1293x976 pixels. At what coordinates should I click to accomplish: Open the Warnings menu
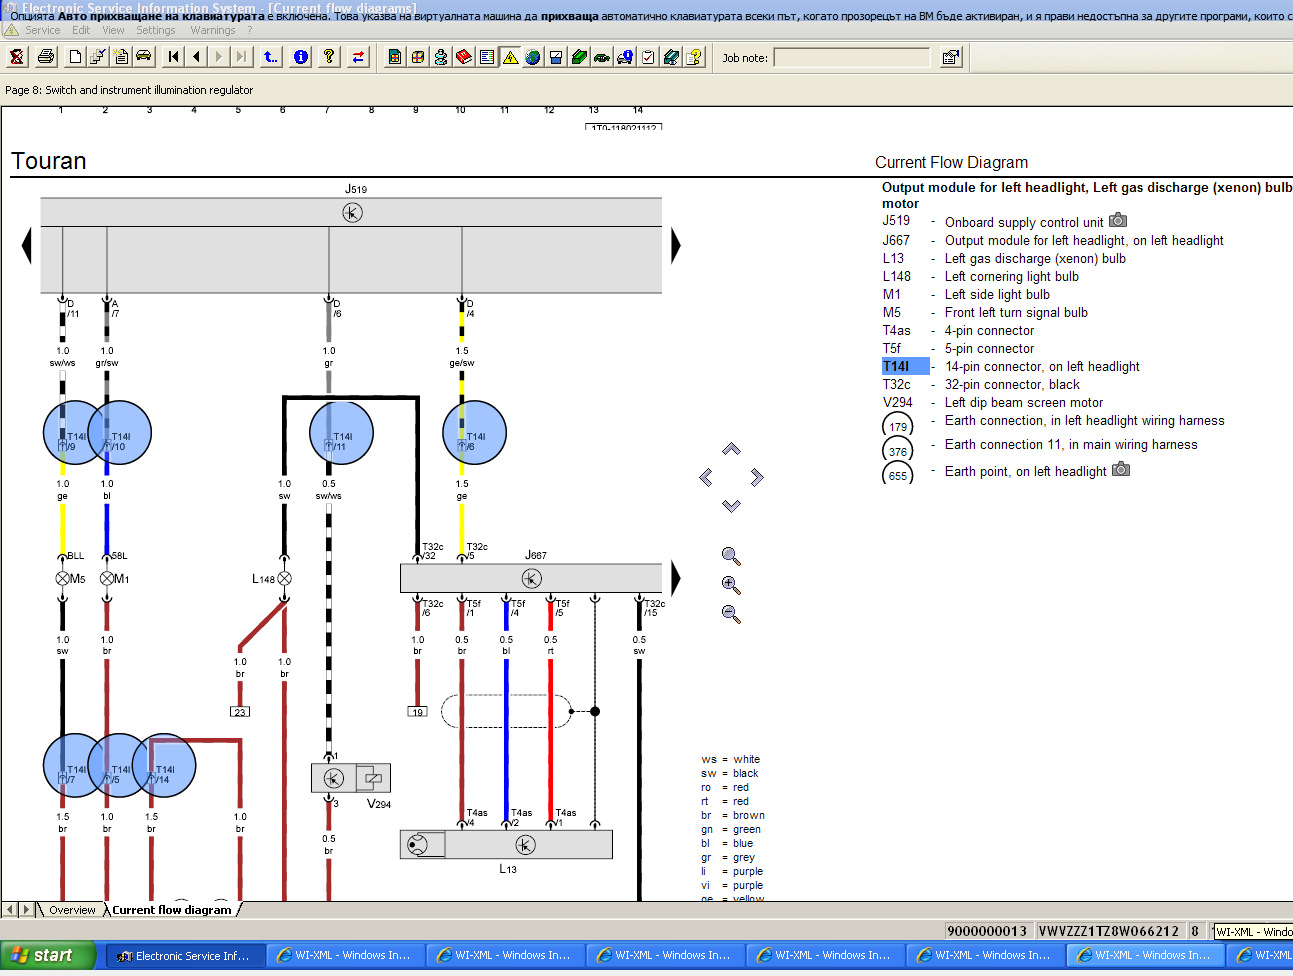[213, 30]
